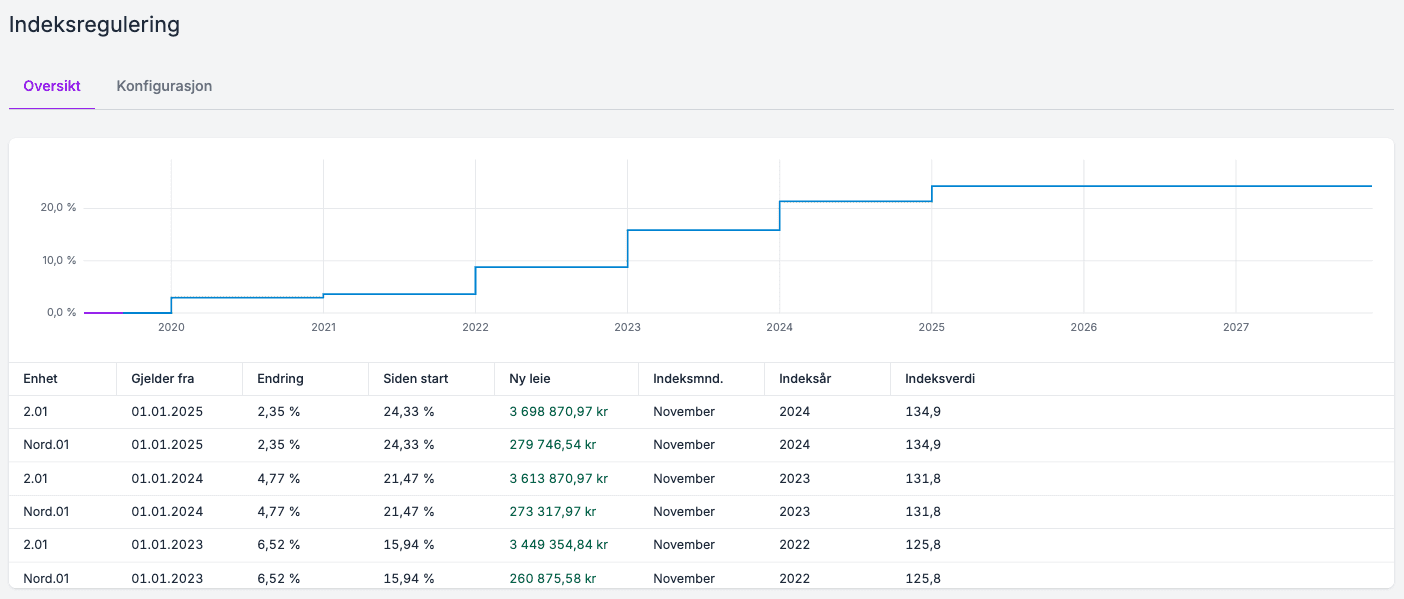Click the chart step at 2022
The width and height of the screenshot is (1404, 599).
[x=476, y=280]
